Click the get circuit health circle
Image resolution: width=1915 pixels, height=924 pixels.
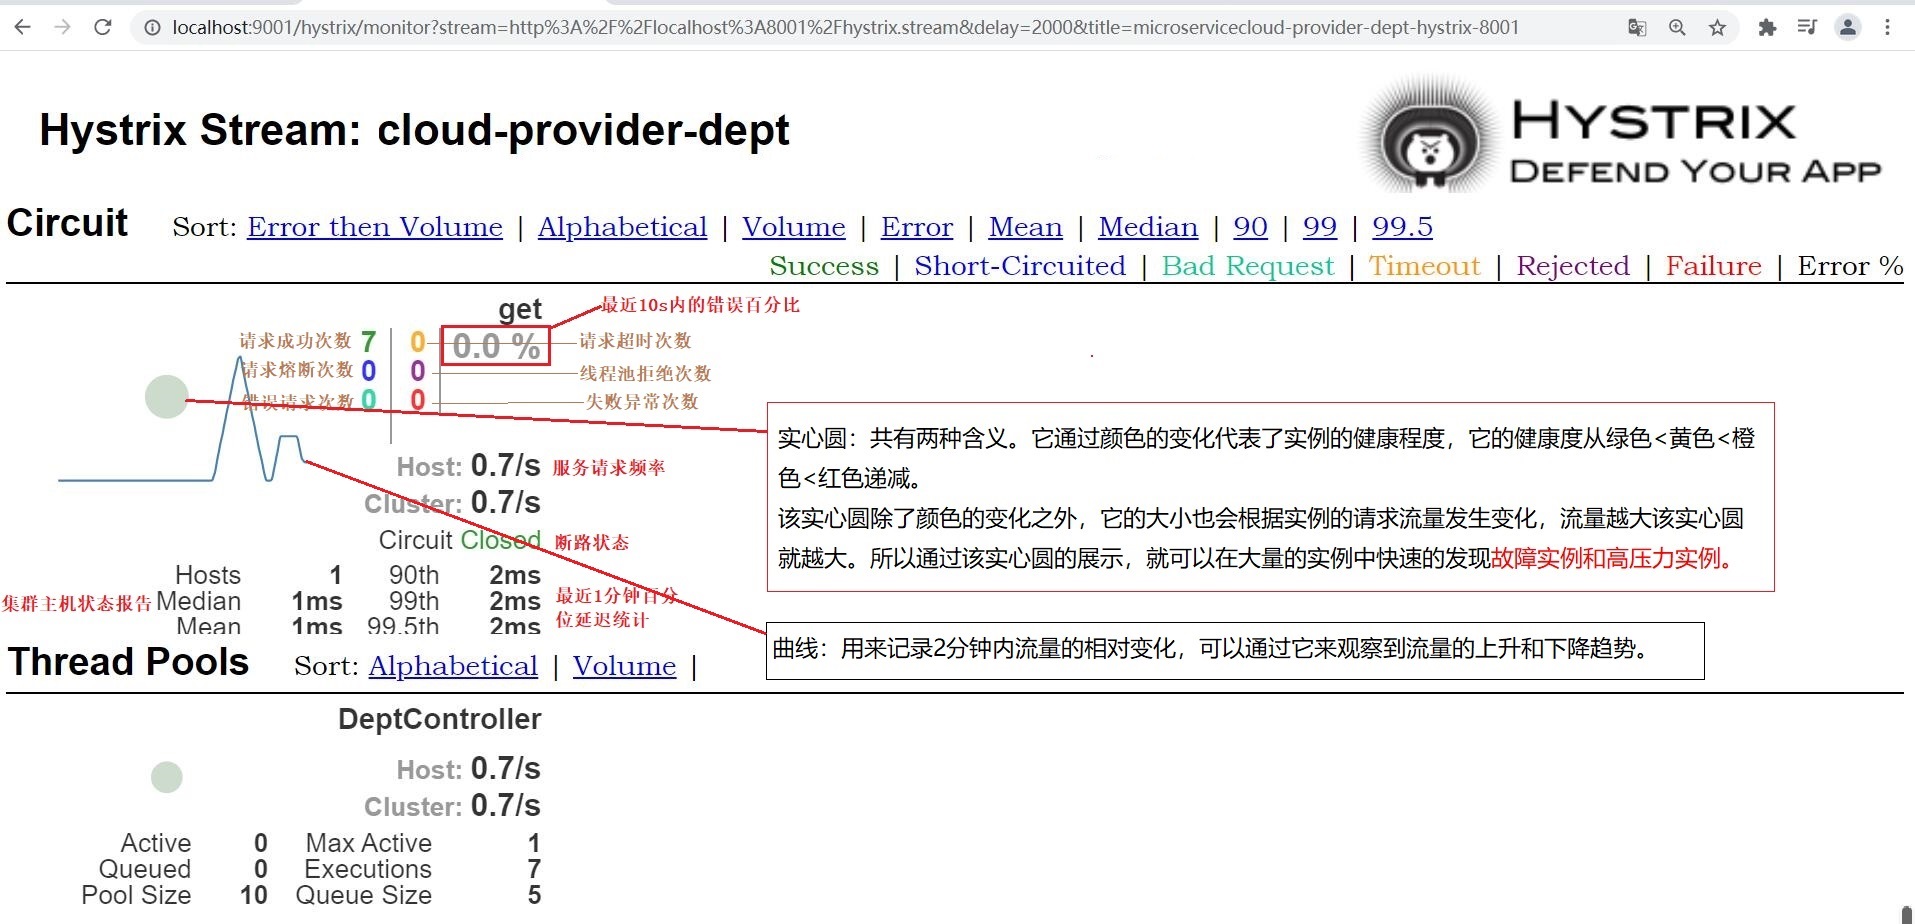(166, 397)
